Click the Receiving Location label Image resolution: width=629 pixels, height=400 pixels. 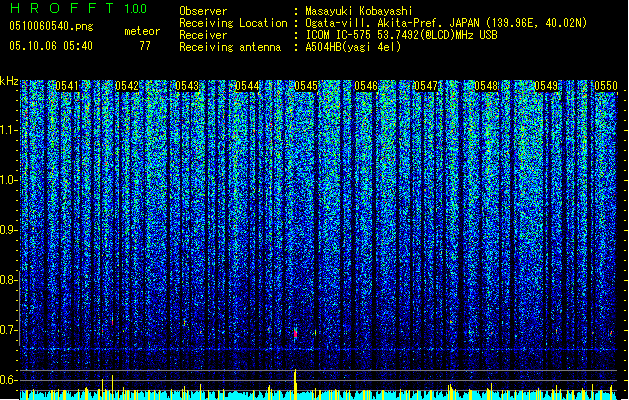point(233,23)
